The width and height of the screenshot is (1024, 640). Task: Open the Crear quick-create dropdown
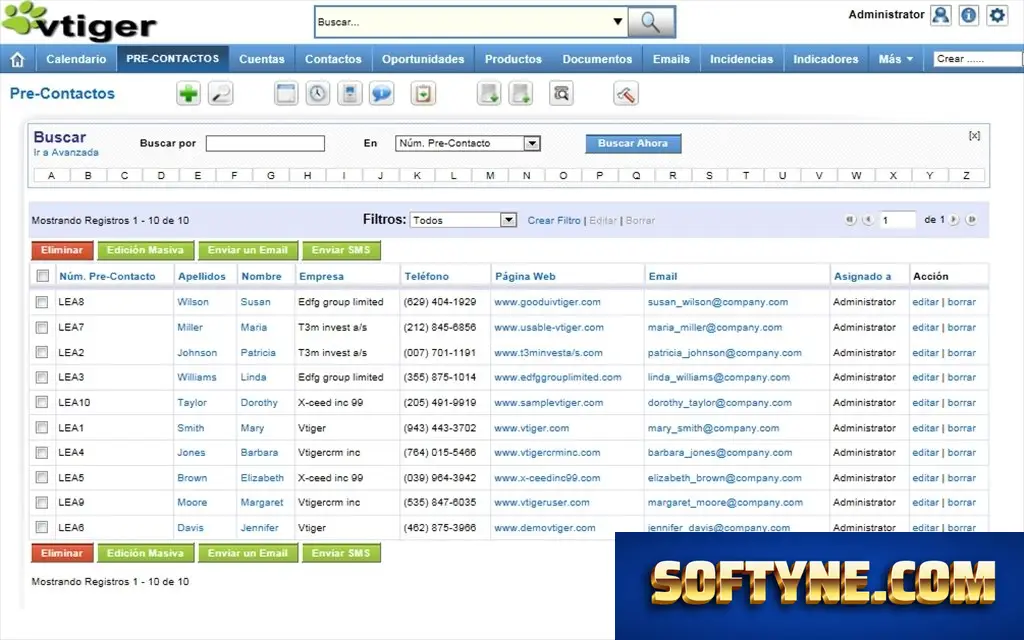978,59
